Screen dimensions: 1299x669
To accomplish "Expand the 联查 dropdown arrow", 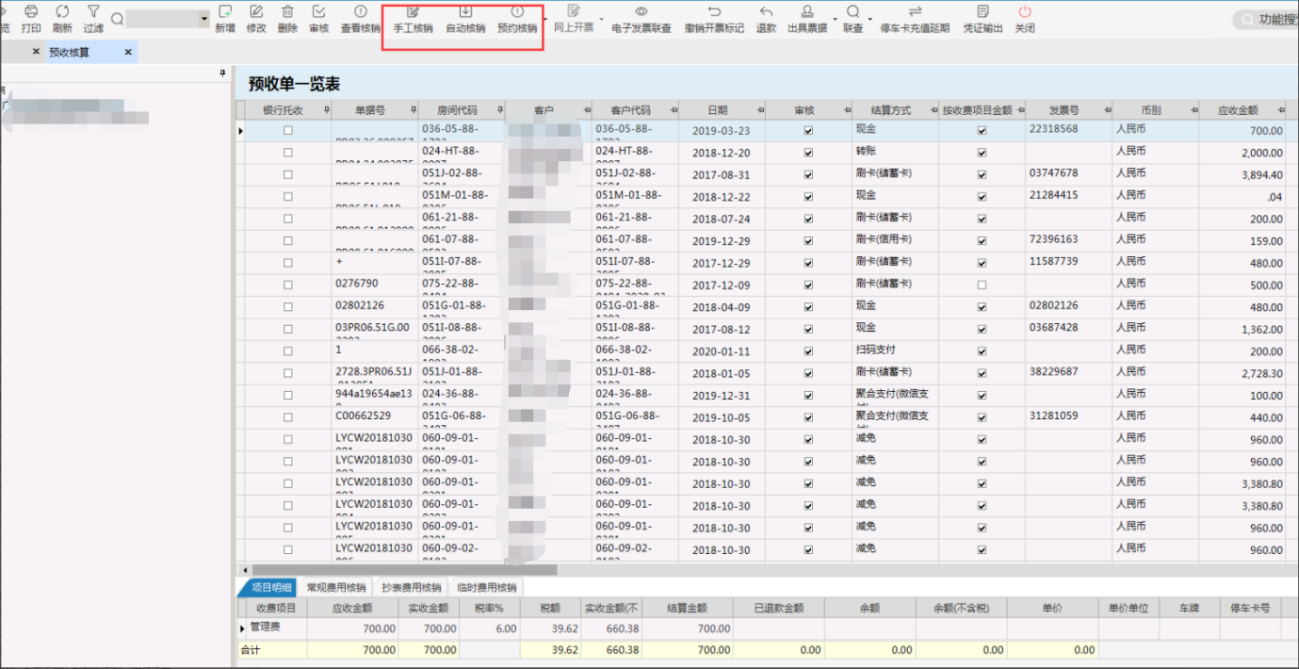I will click(x=869, y=19).
